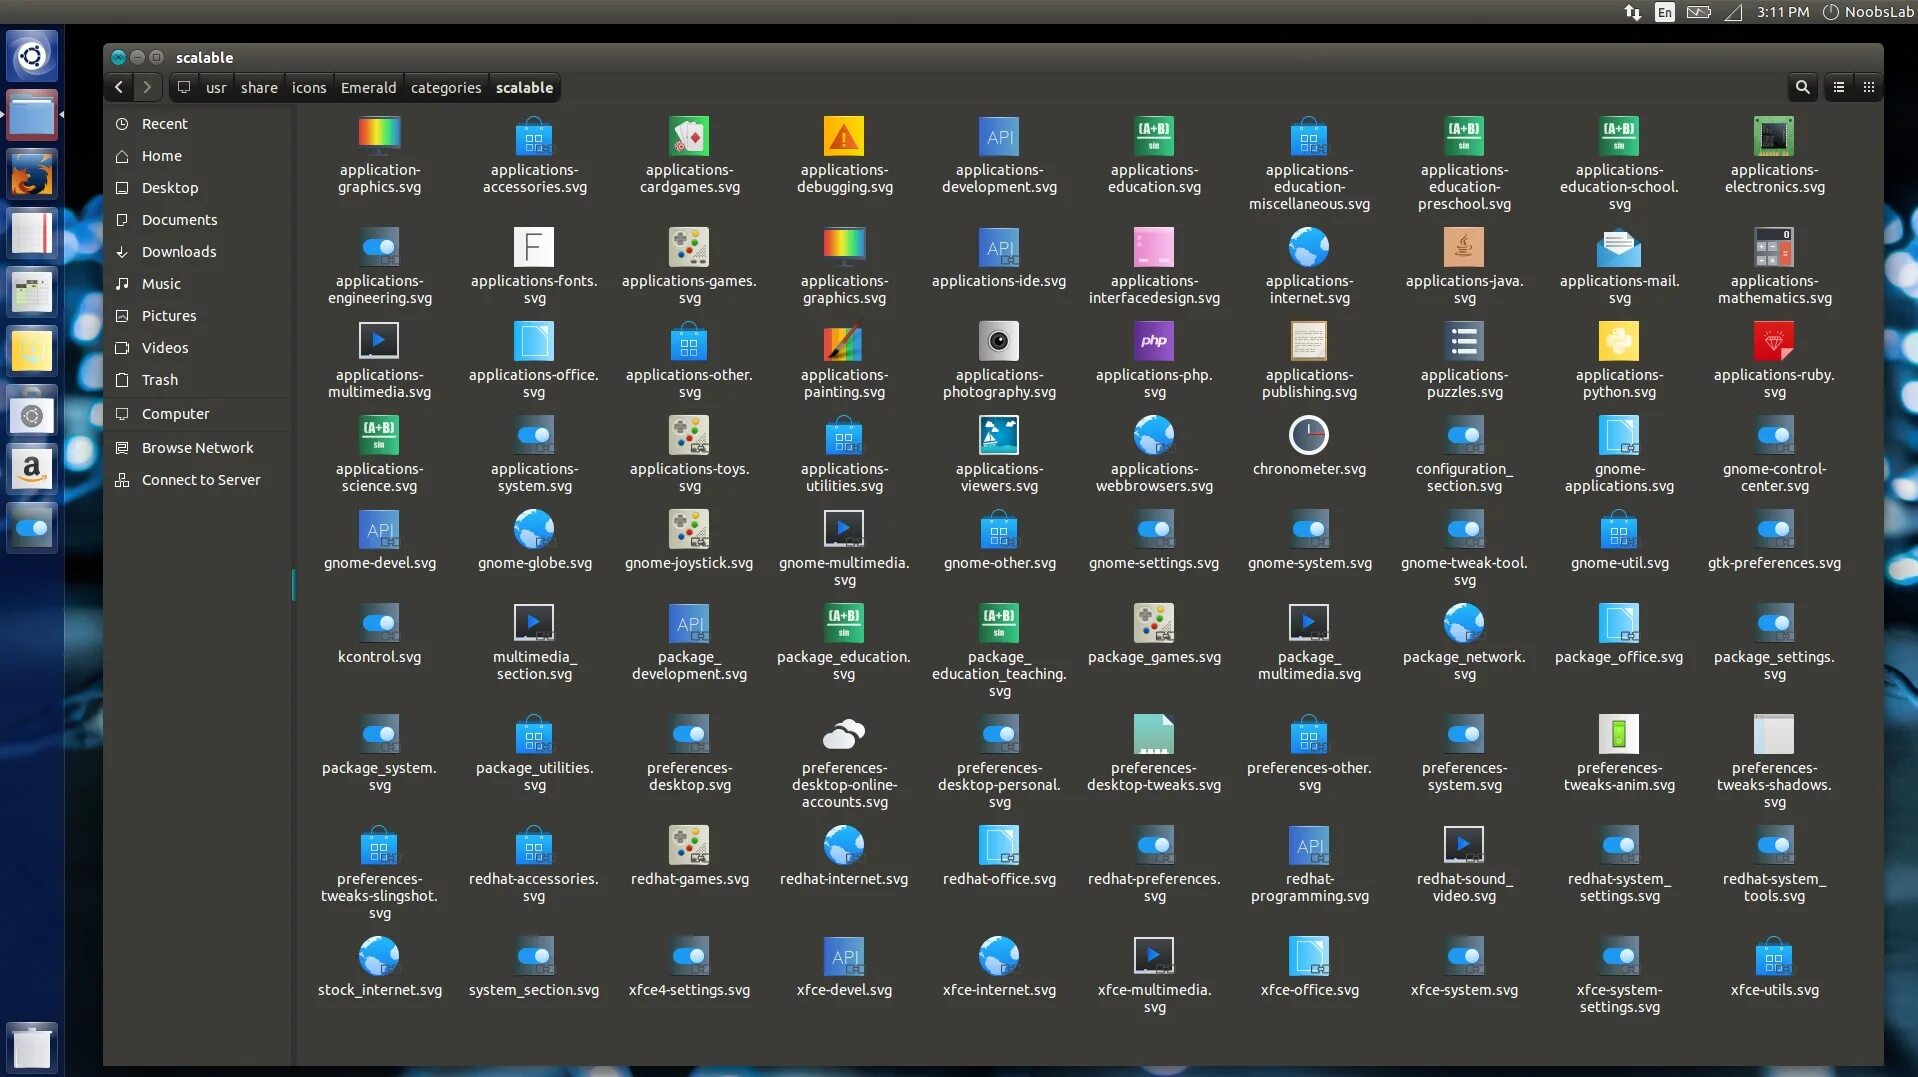Open Pictures in the sidebar
Viewport: 1918px width, 1077px height.
pos(198,316)
